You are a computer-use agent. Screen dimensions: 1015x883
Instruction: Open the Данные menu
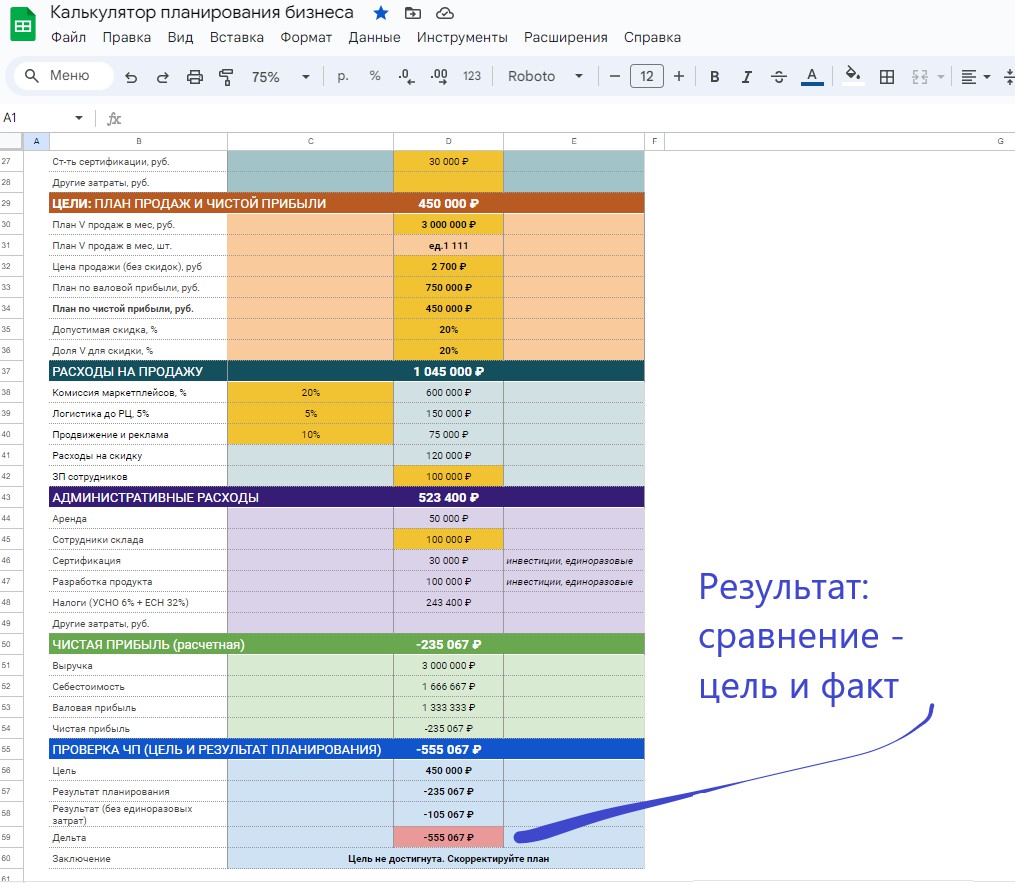[374, 38]
